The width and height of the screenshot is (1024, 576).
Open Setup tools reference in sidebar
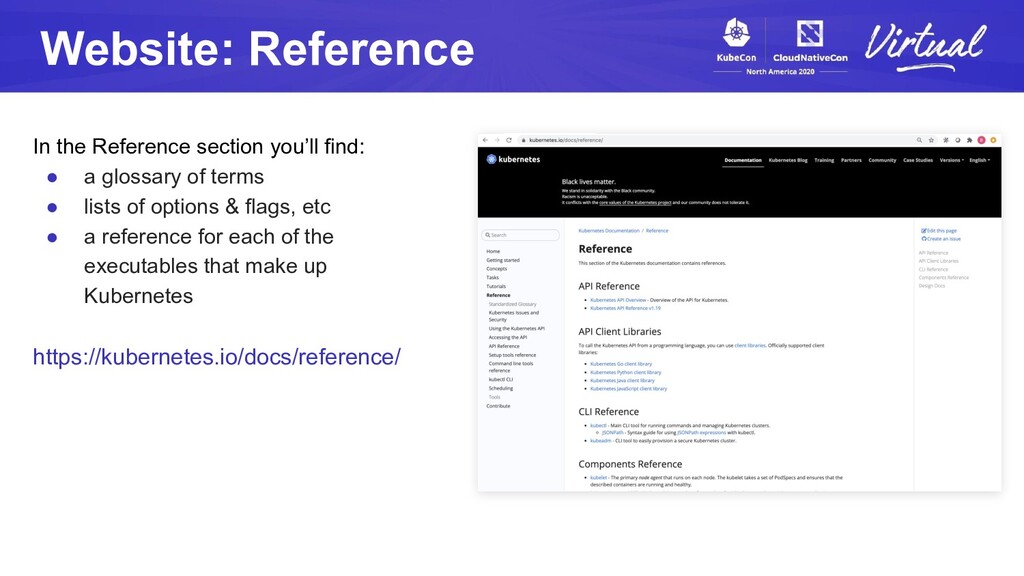pos(512,355)
